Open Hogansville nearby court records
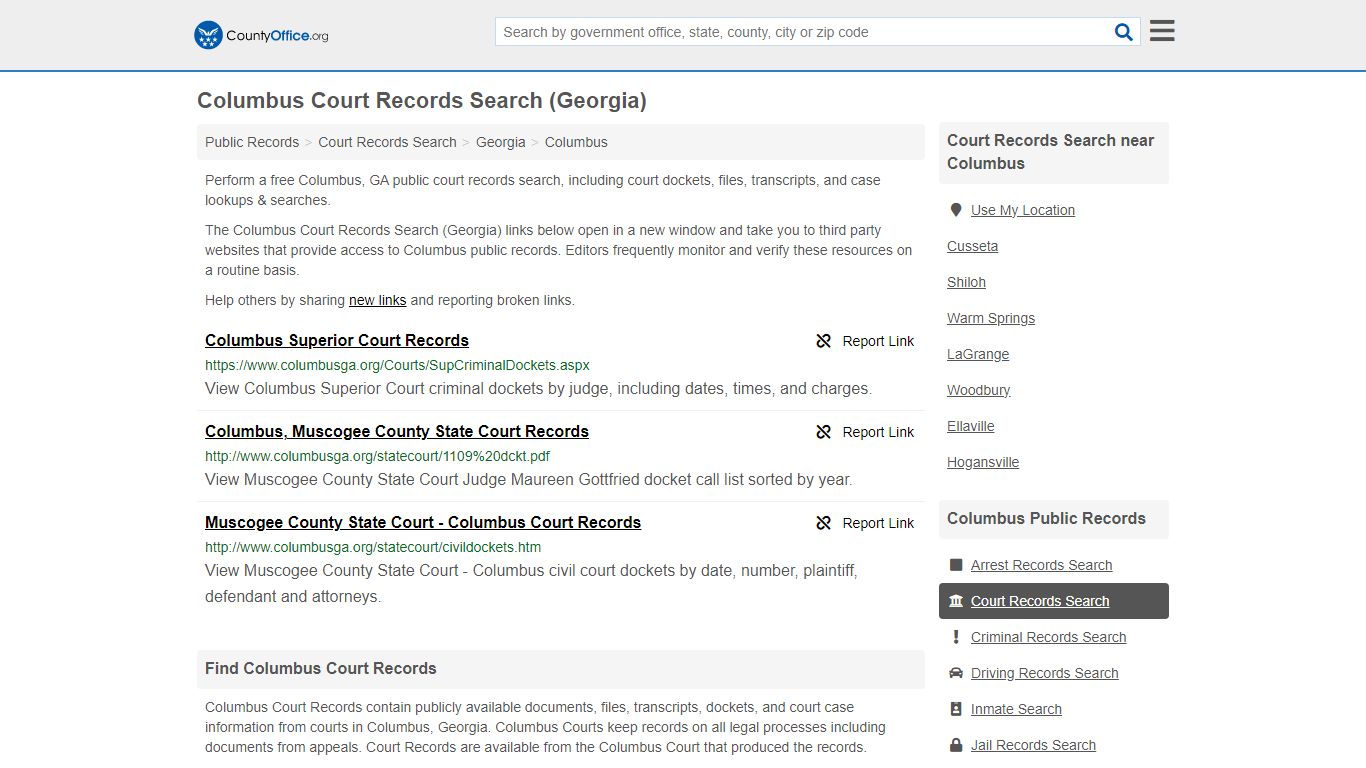Screen dimensions: 1366x768 (983, 462)
